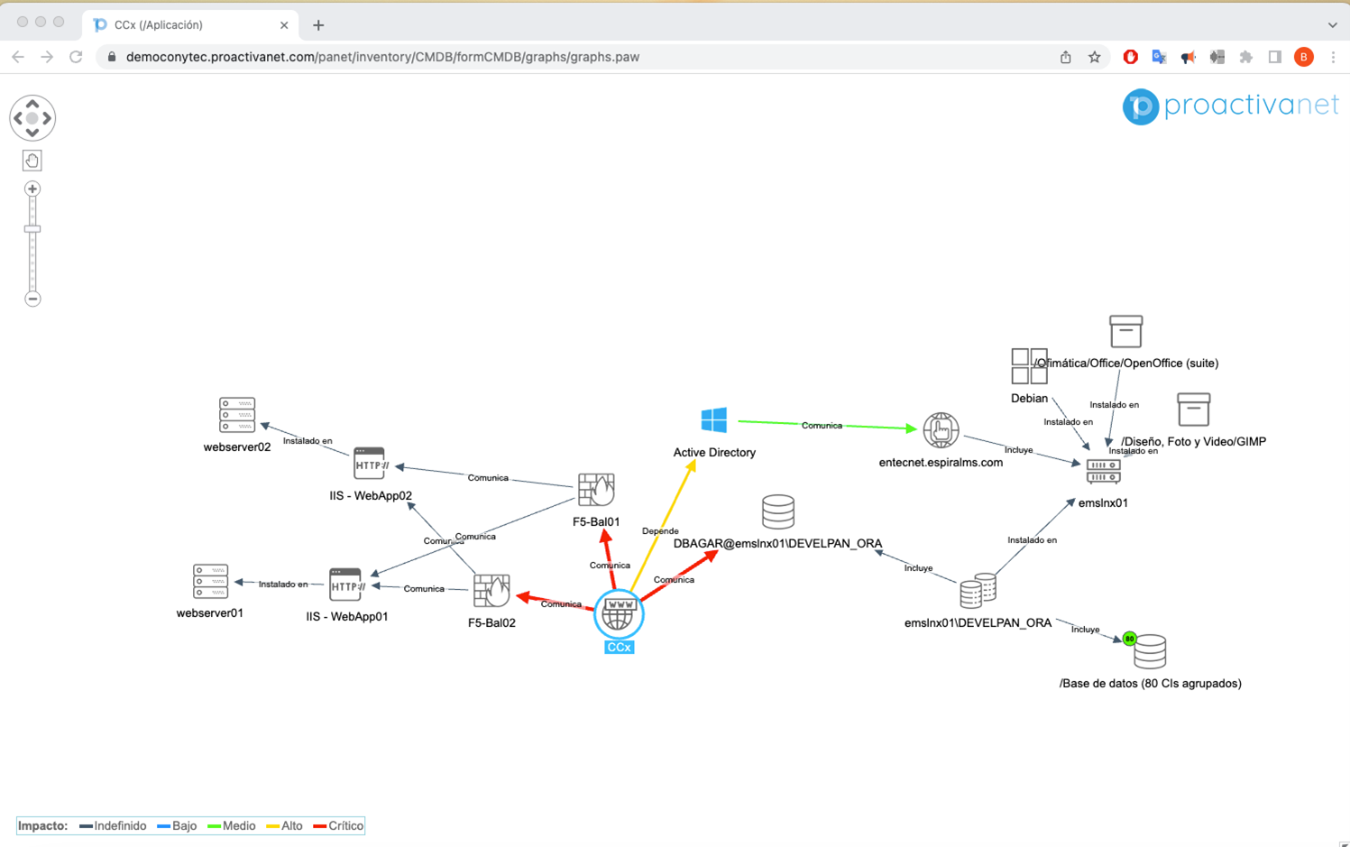
Task: Select the F5-Bal01 firewall node icon
Action: (x=596, y=490)
